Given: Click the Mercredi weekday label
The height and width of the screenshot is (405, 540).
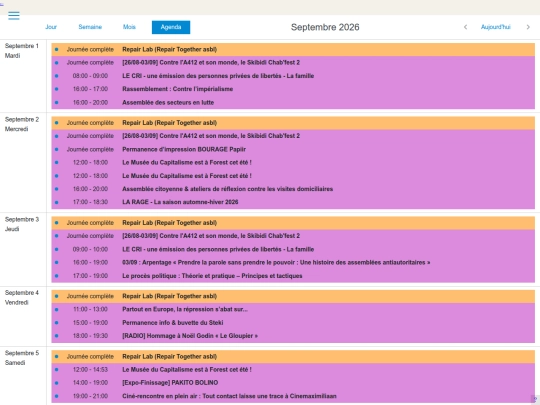Looking at the screenshot, I should point(16,129).
